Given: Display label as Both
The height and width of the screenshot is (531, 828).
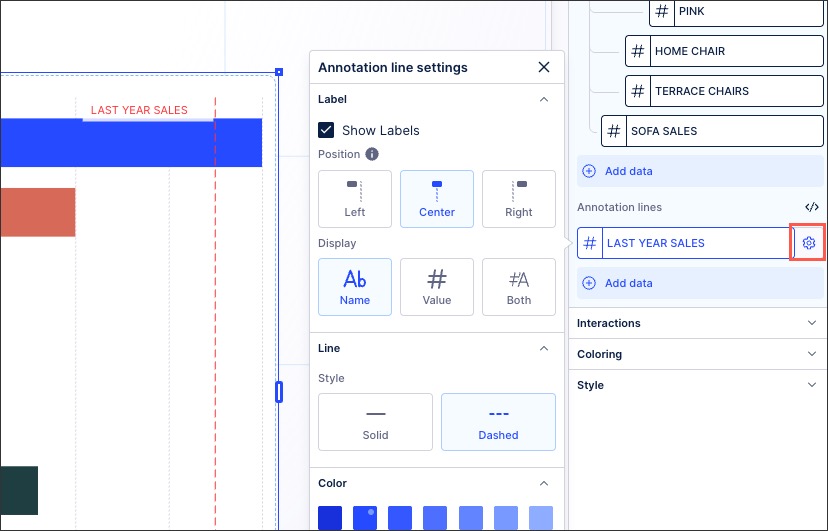Looking at the screenshot, I should click(x=519, y=287).
